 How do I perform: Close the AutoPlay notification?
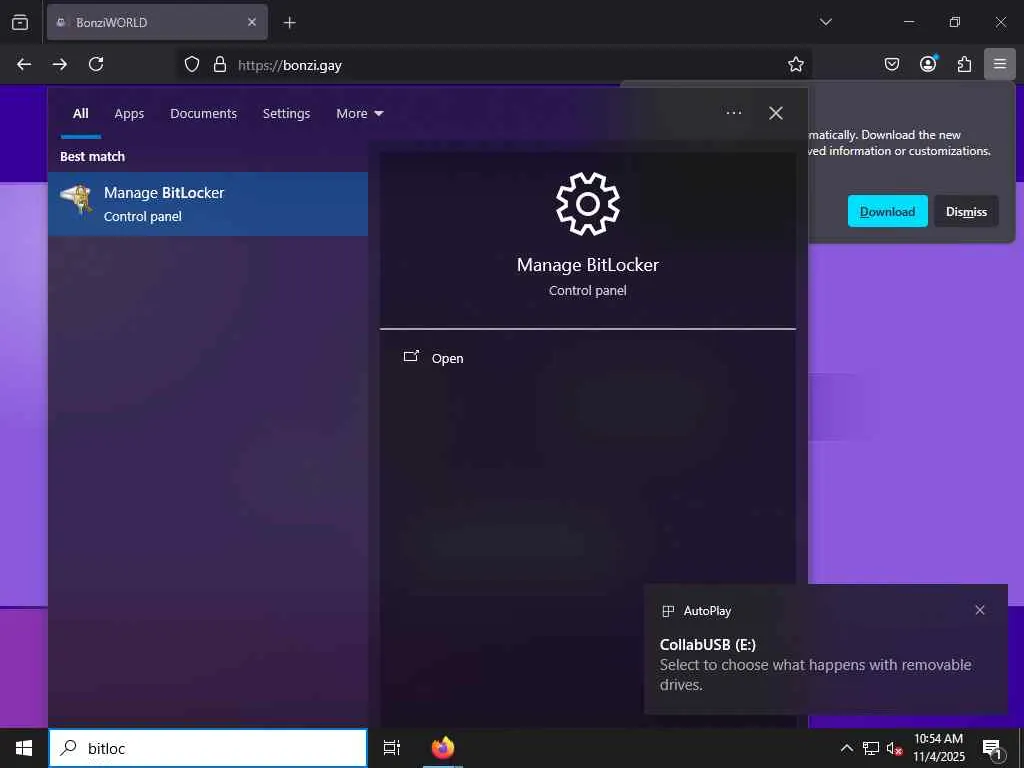[980, 610]
